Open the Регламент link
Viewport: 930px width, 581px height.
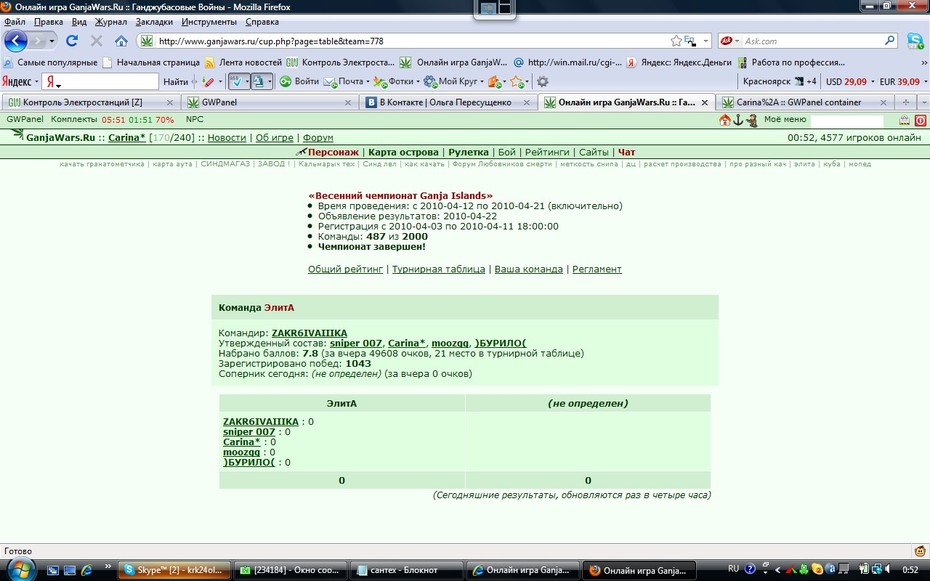pyautogui.click(x=597, y=269)
